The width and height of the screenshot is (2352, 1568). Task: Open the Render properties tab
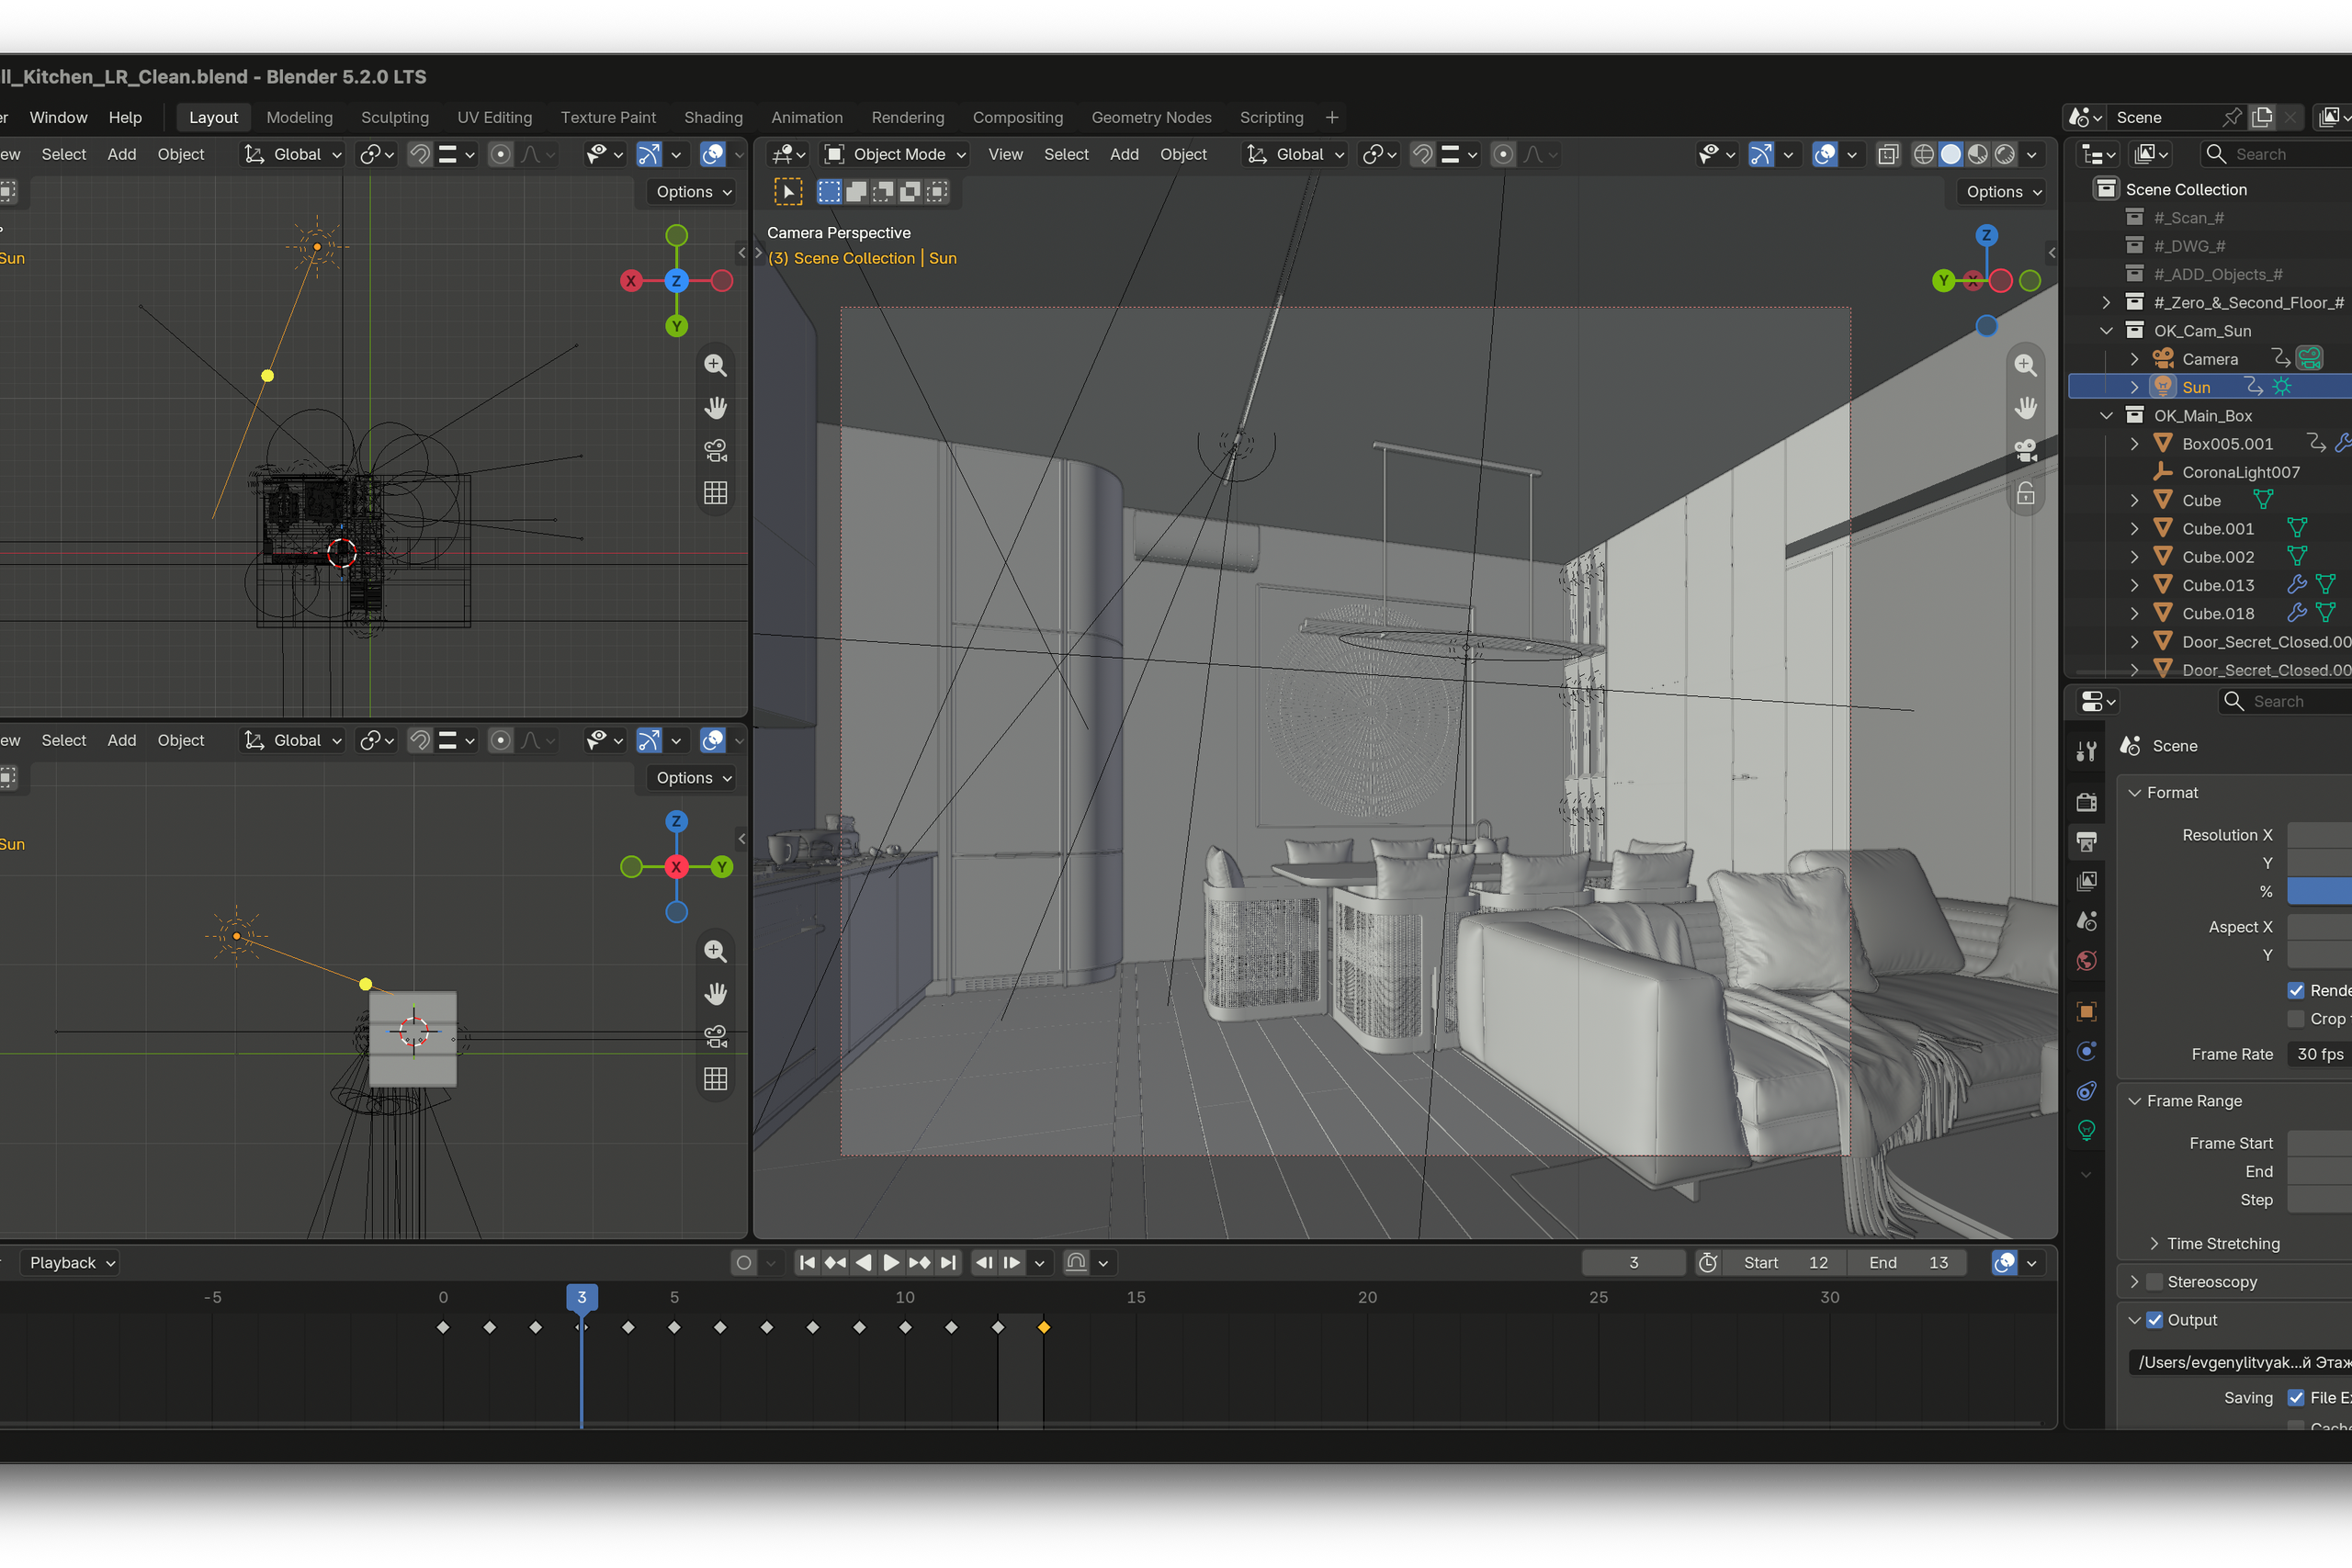tap(2086, 802)
